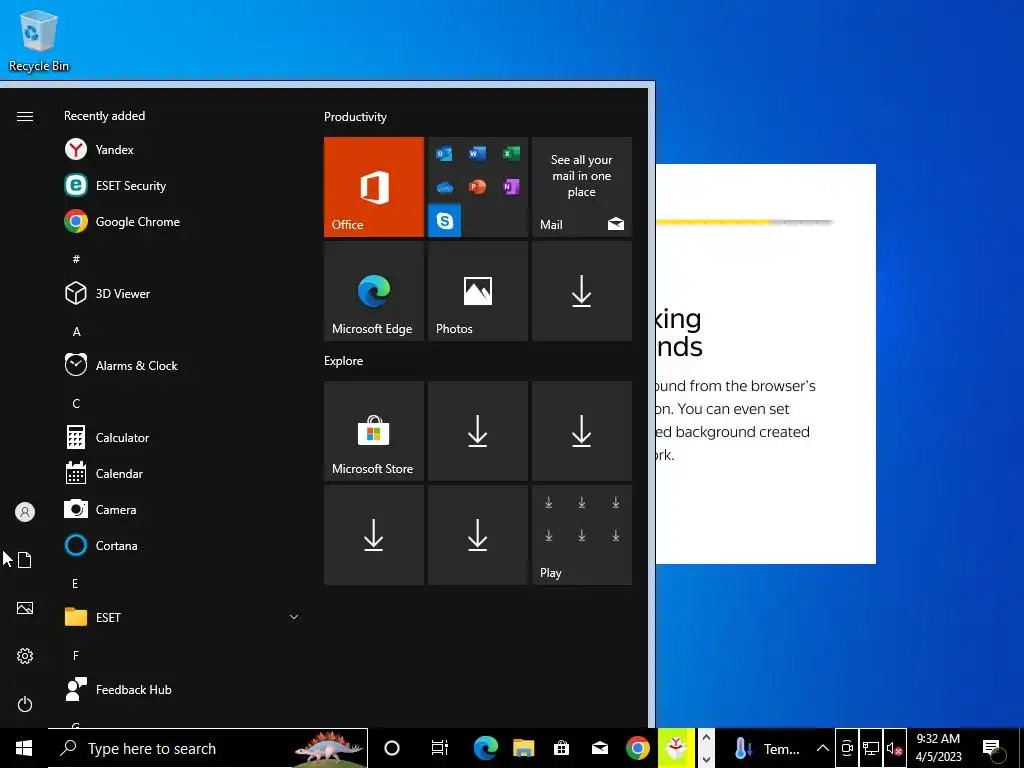This screenshot has width=1024, height=768.
Task: Open Mail from the taskbar
Action: (x=600, y=748)
